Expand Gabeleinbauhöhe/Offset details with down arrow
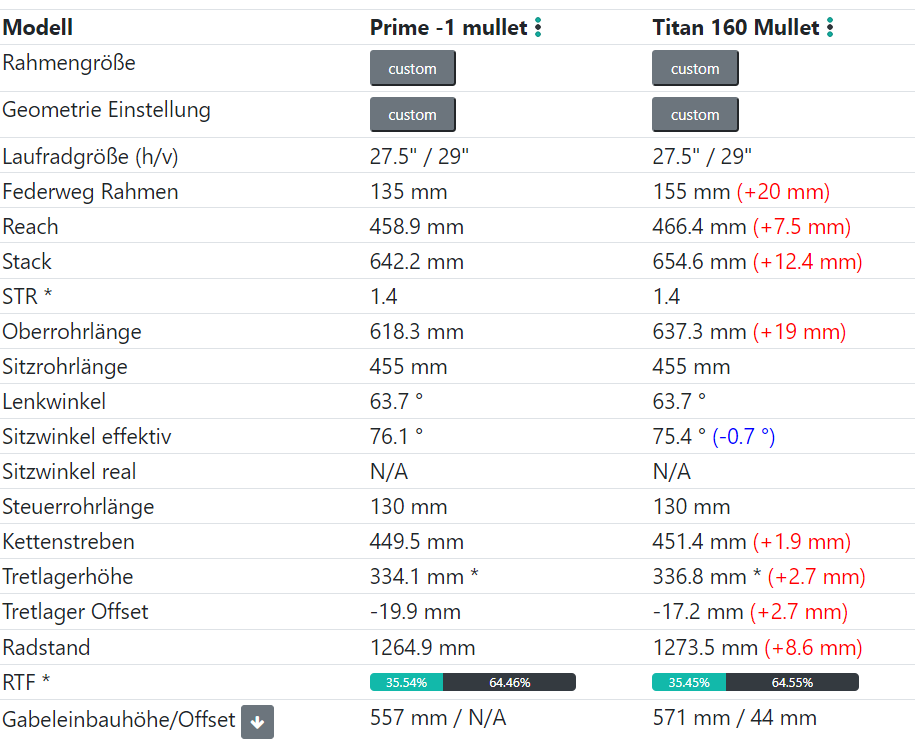 pyautogui.click(x=257, y=722)
